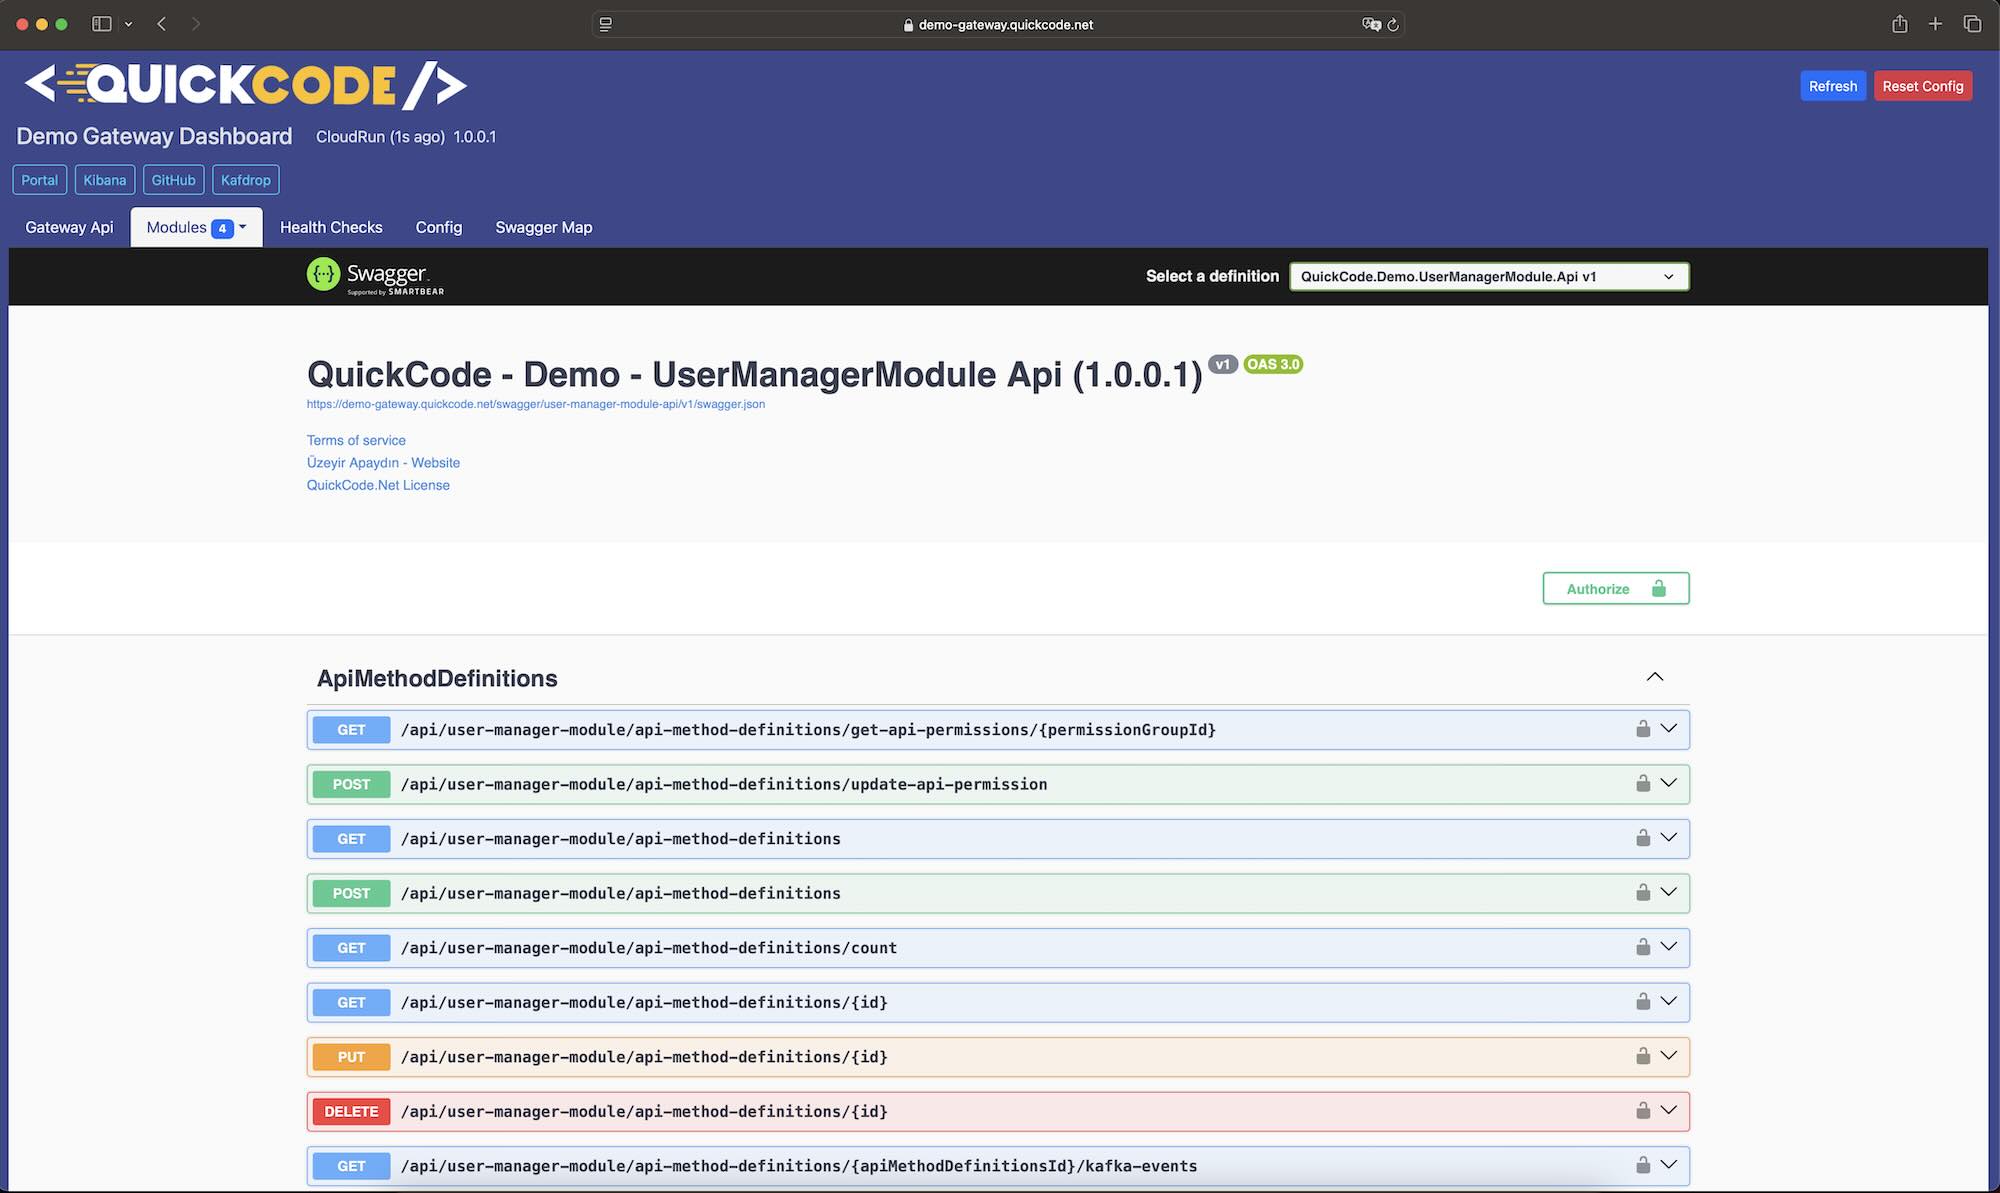Click the Safari share icon
This screenshot has height=1193, width=2000.
1900,24
